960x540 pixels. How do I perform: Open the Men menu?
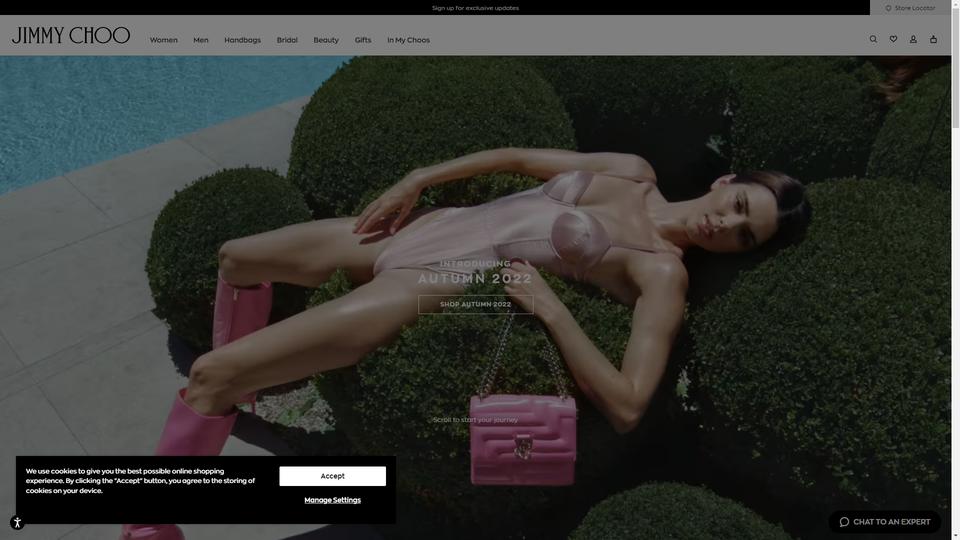coord(201,40)
